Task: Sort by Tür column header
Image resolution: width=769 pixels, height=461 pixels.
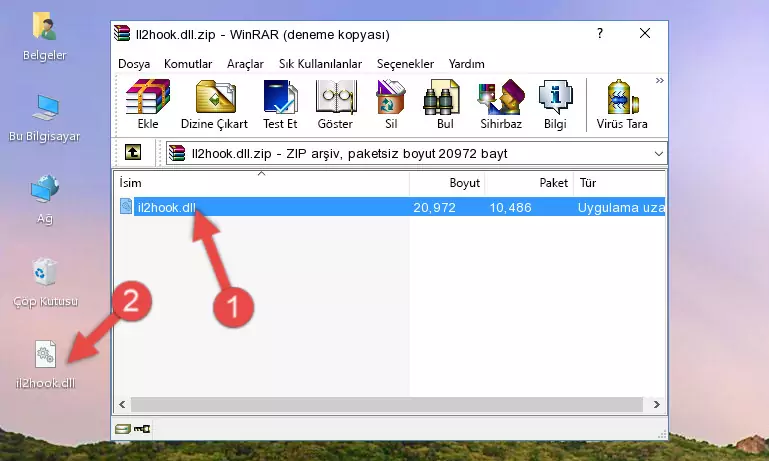Action: [619, 182]
